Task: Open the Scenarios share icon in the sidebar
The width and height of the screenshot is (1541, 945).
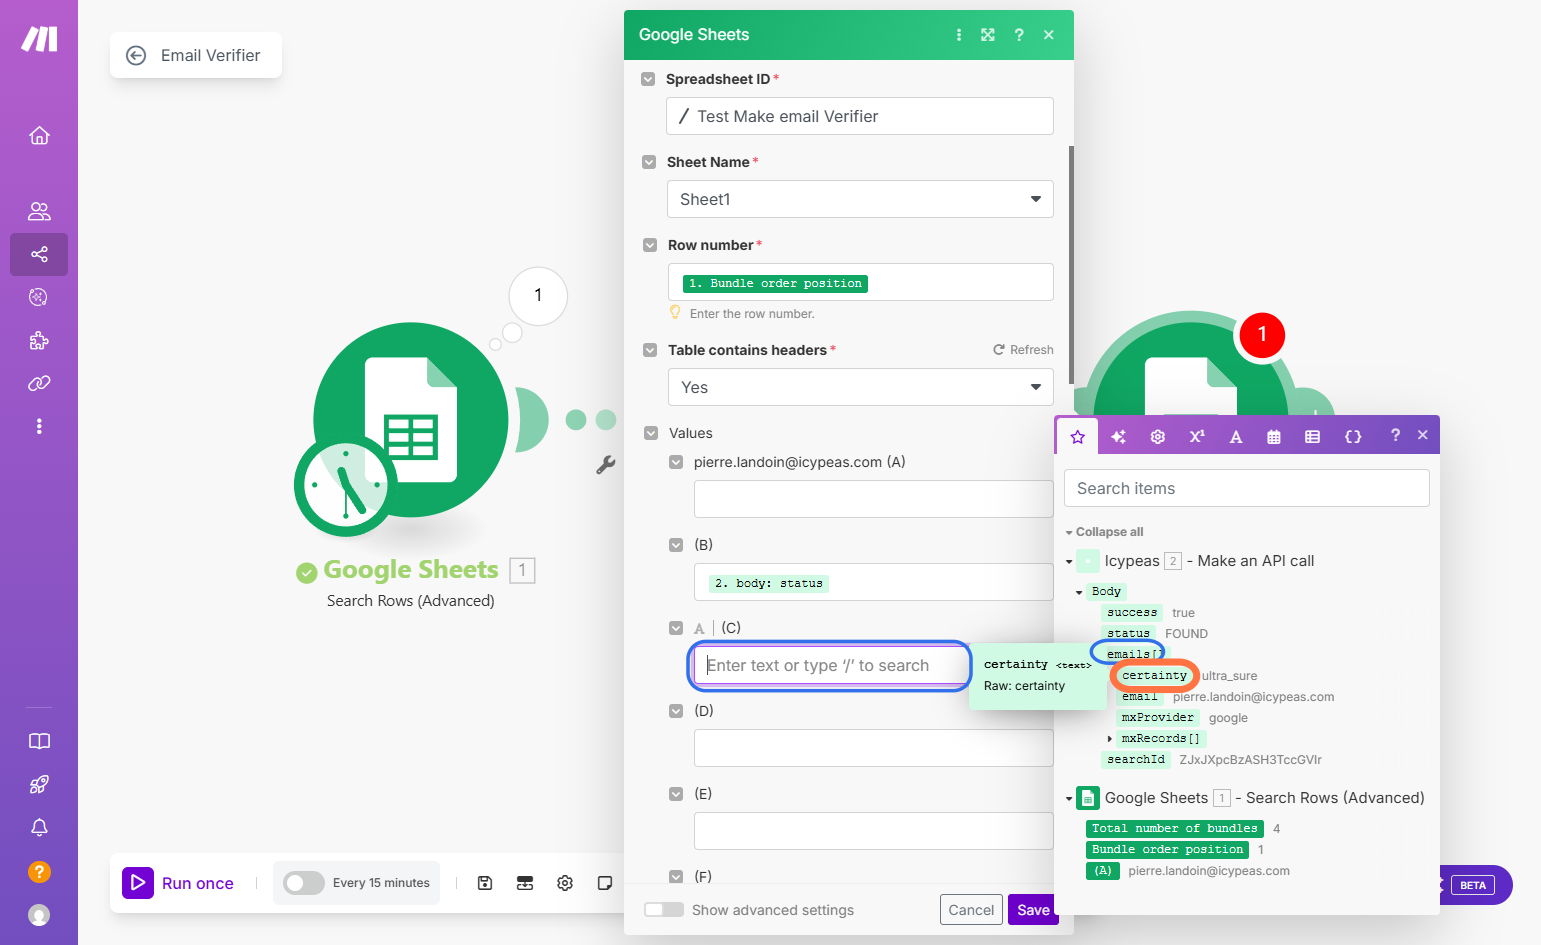Action: pos(39,254)
